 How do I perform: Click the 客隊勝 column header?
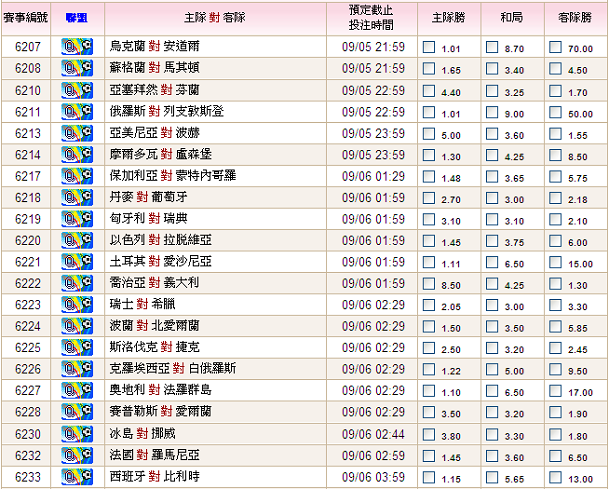(x=575, y=18)
